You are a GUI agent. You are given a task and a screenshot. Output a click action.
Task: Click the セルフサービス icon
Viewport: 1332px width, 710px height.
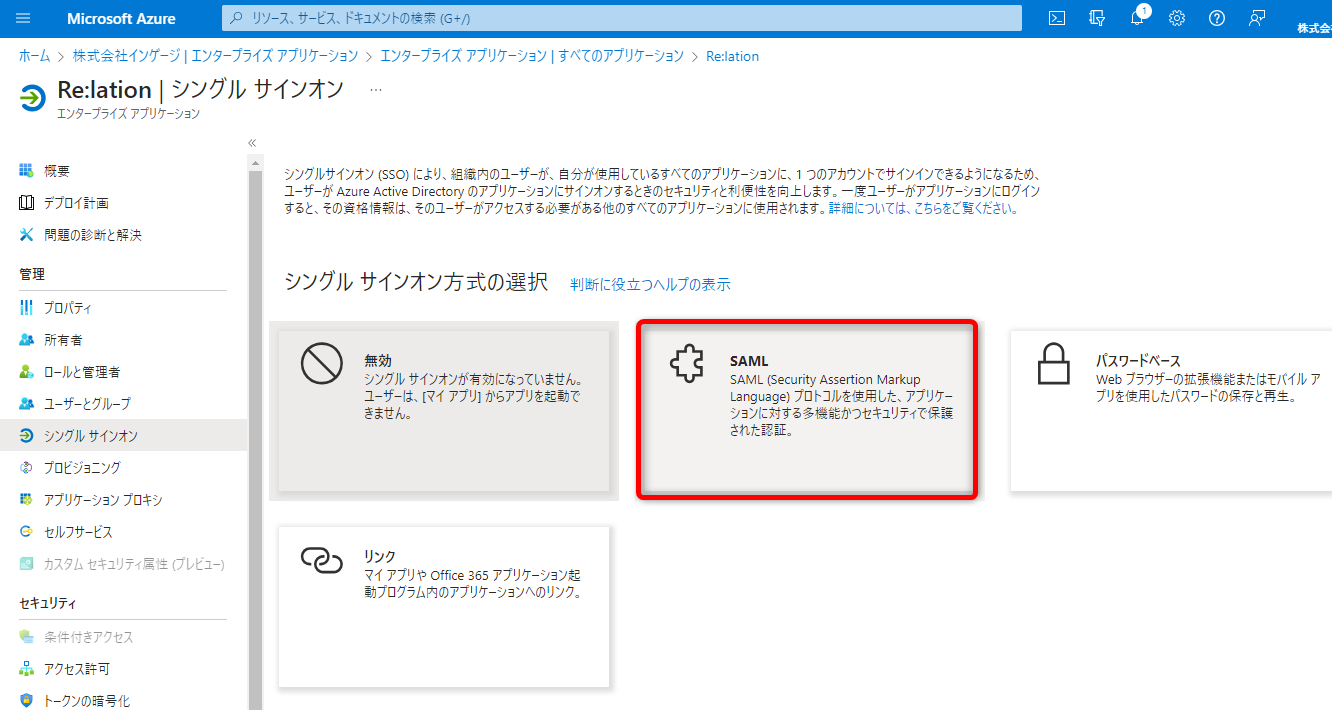tap(27, 532)
